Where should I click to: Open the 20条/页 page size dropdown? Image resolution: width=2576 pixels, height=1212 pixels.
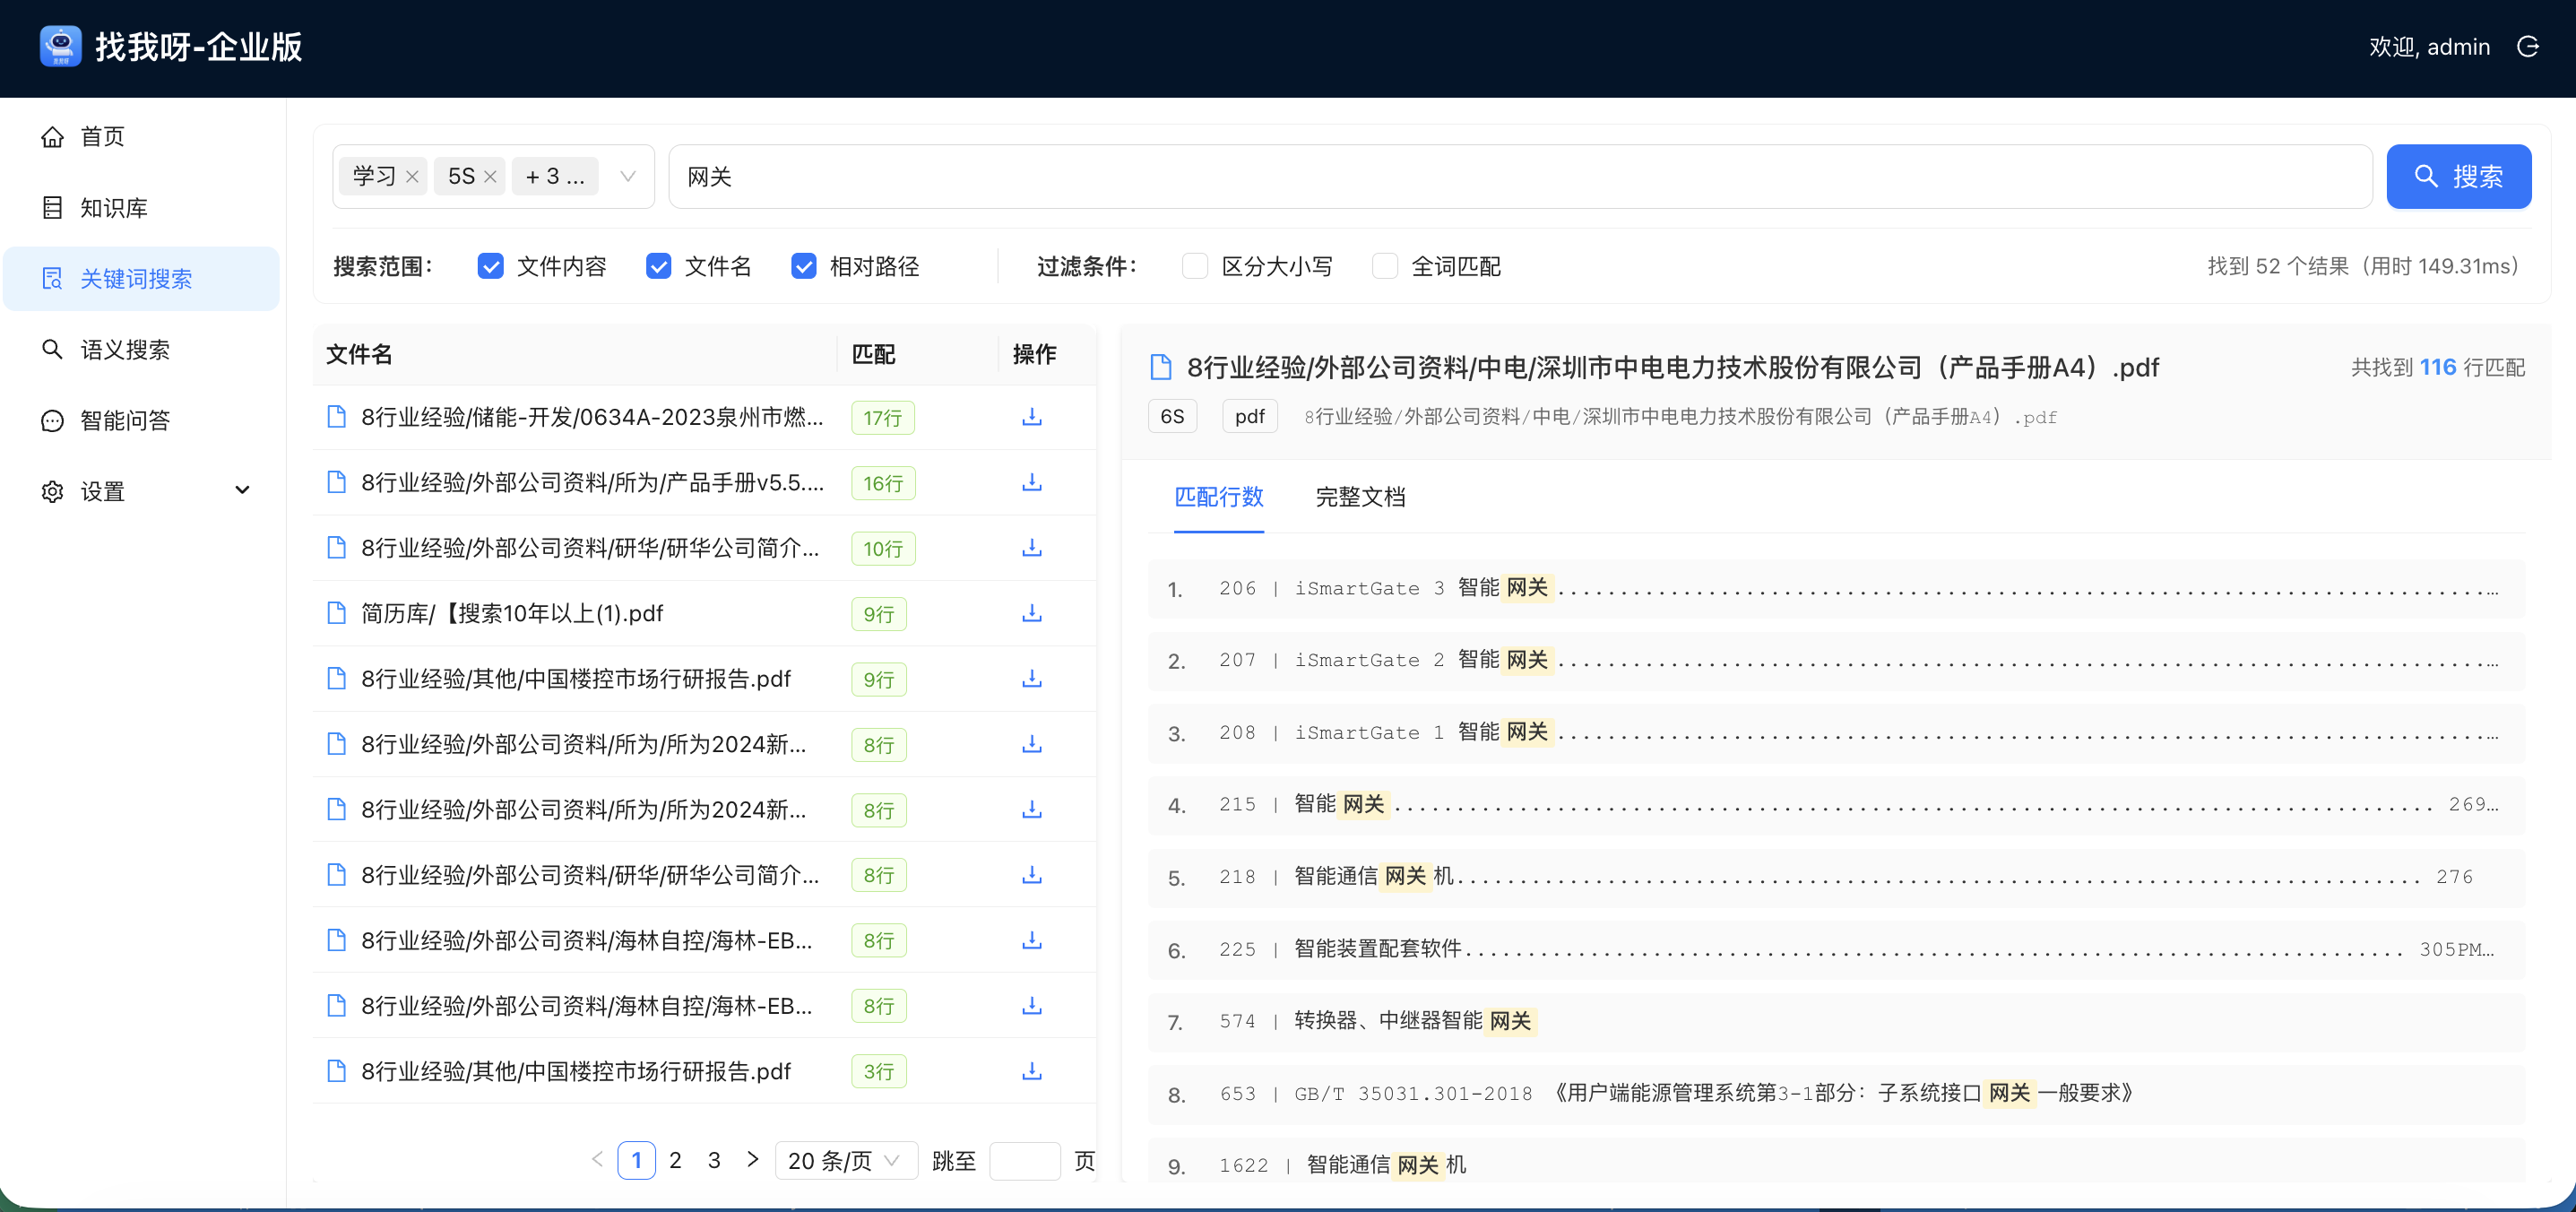pyautogui.click(x=846, y=1160)
